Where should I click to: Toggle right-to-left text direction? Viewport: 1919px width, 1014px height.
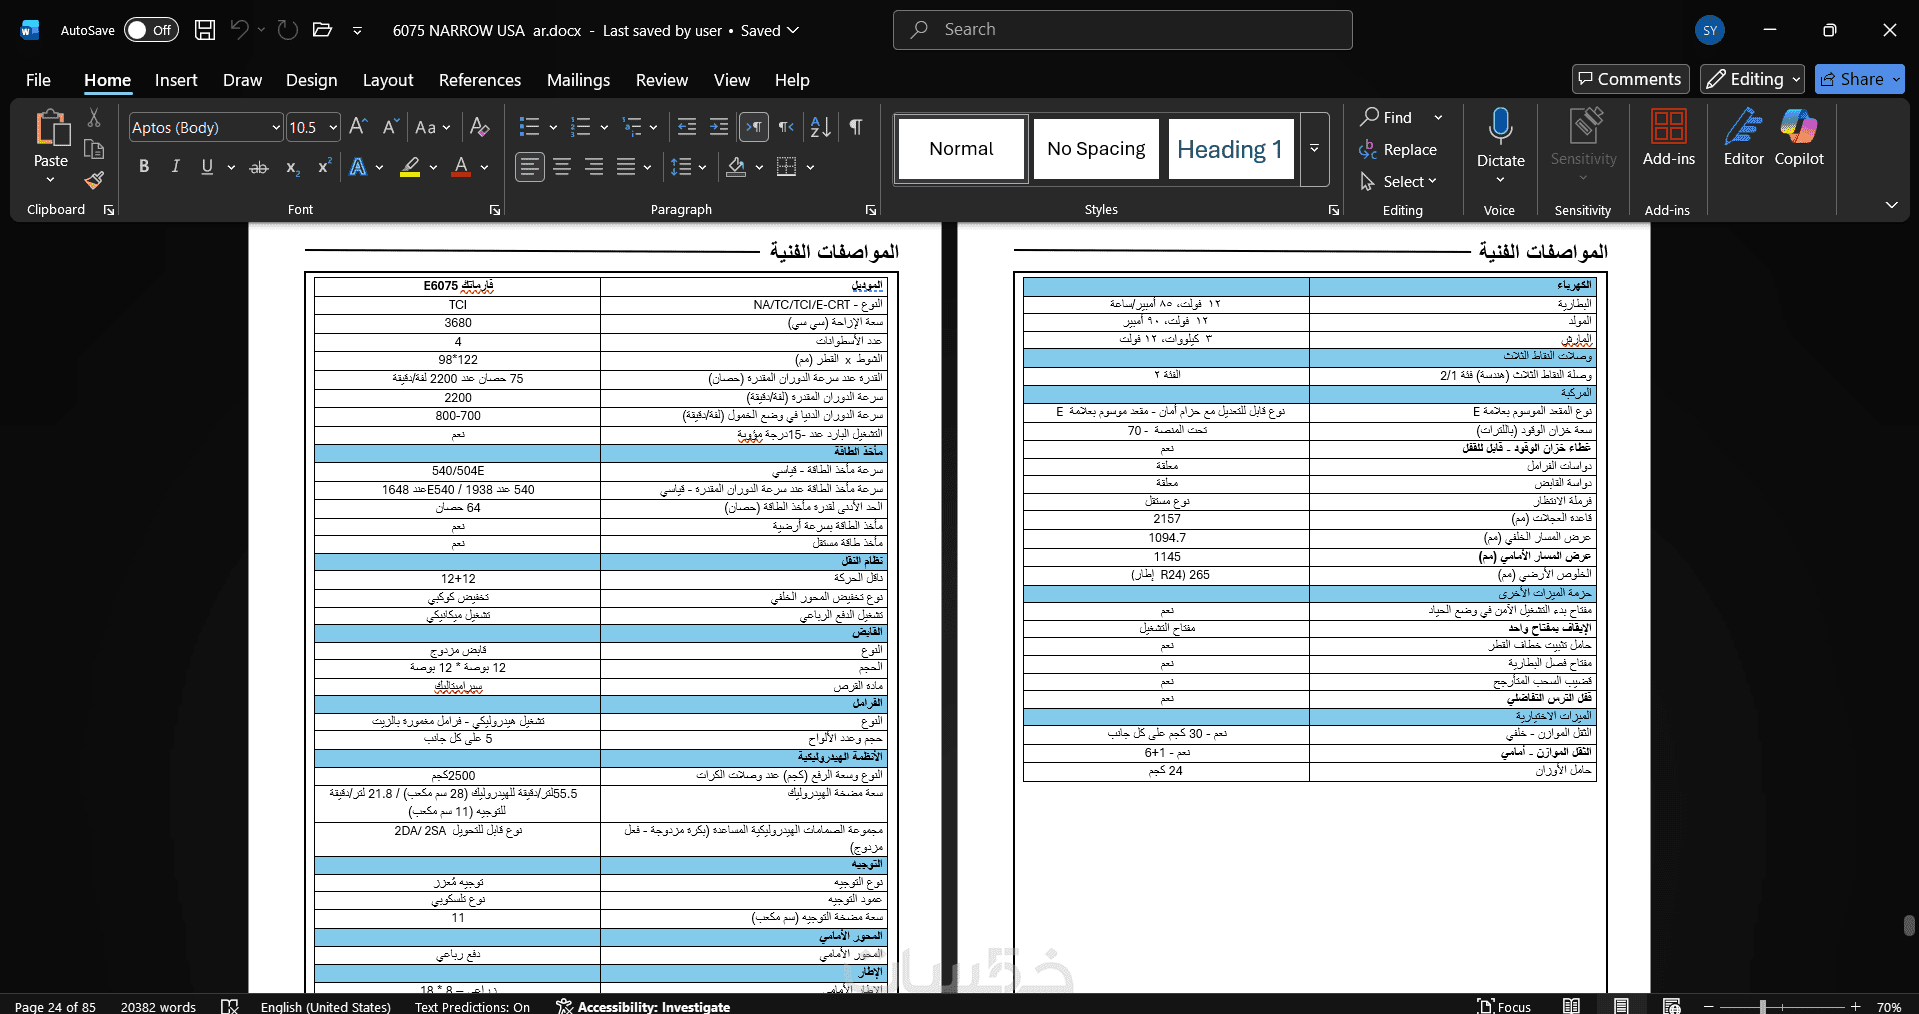point(787,127)
